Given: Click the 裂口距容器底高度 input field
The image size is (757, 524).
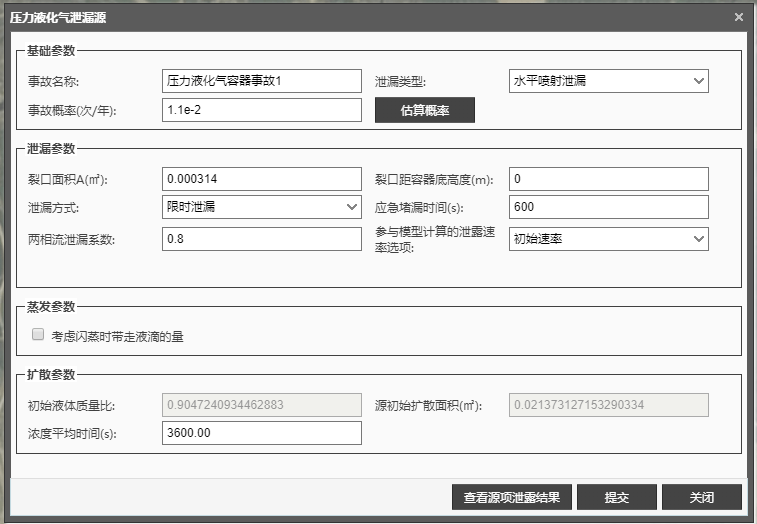Looking at the screenshot, I should 608,179.
